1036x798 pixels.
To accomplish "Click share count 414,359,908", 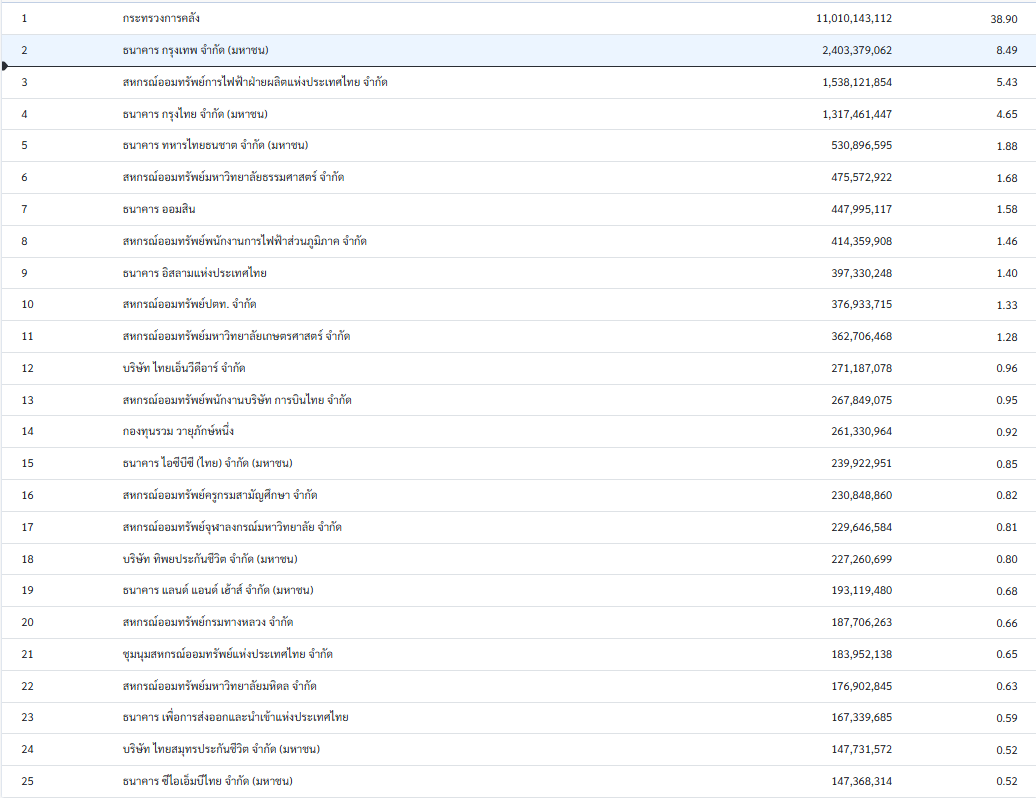I will (x=862, y=241).
